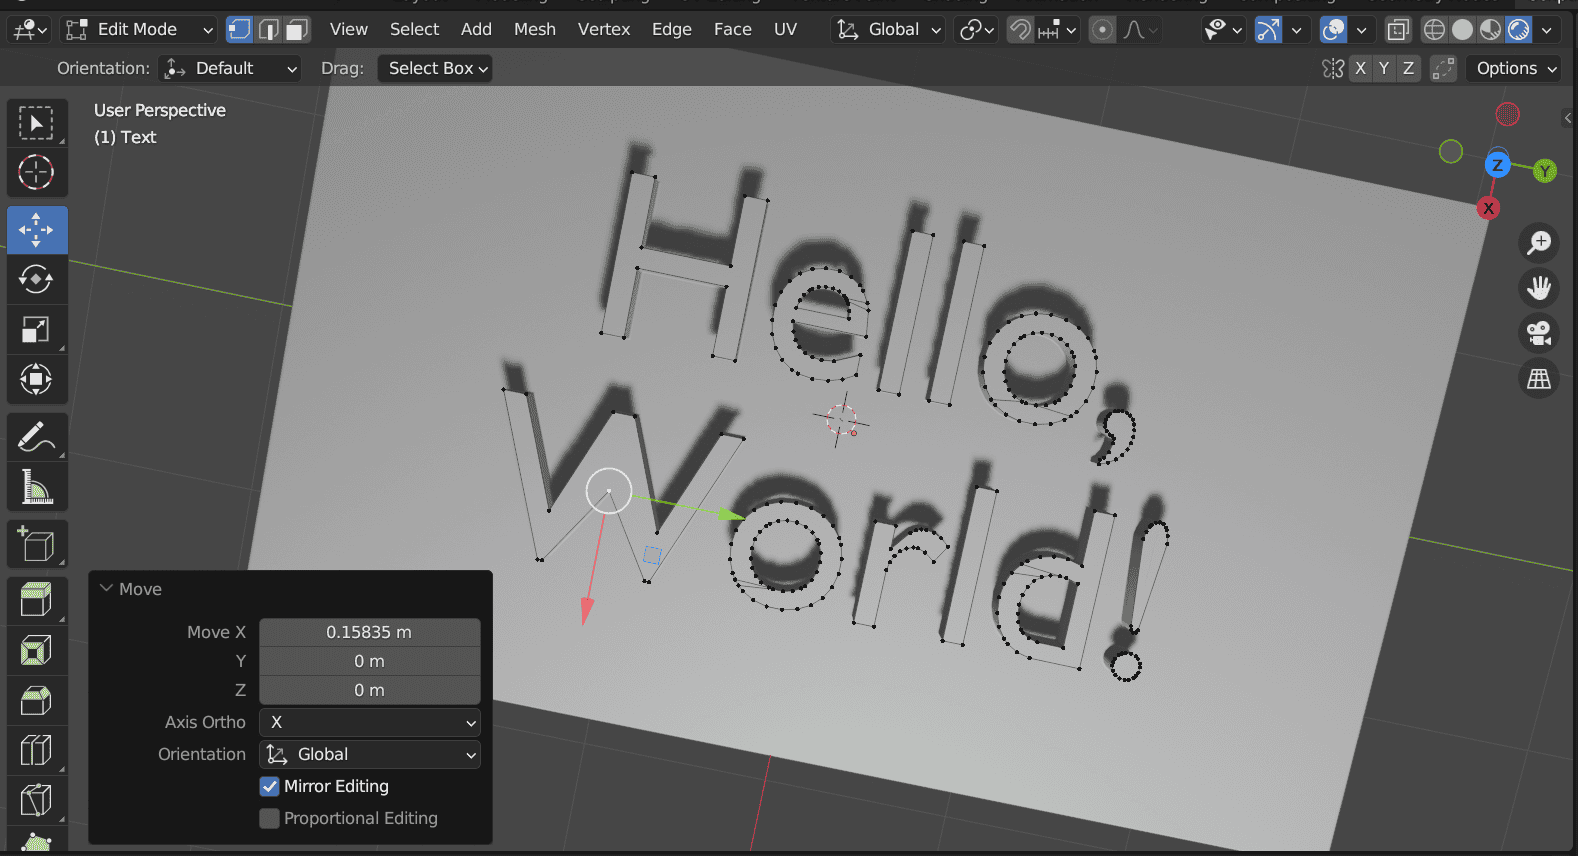Choose the Measure ruler tool

coord(37,487)
